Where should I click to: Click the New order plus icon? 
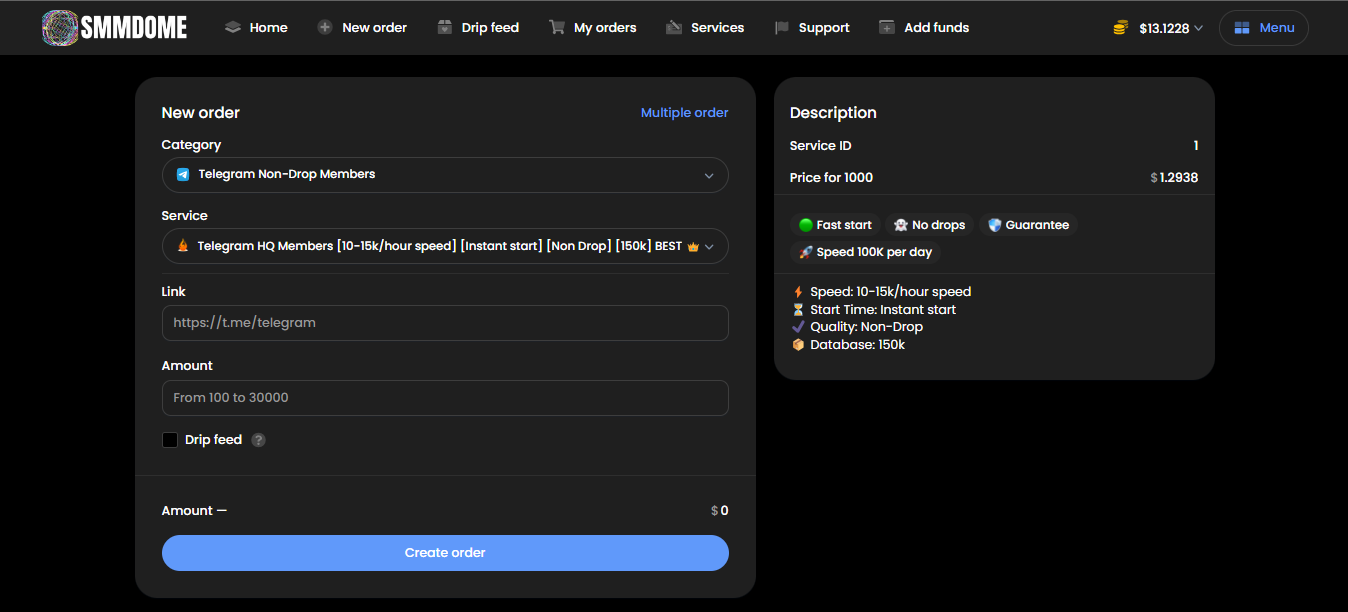click(325, 28)
